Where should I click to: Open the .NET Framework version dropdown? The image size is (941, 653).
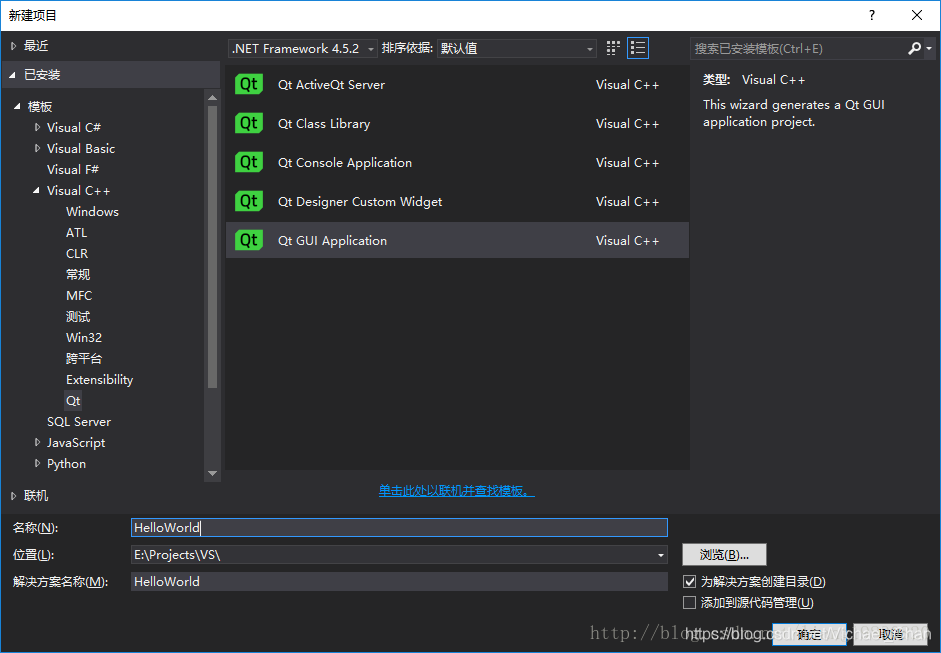tap(303, 49)
